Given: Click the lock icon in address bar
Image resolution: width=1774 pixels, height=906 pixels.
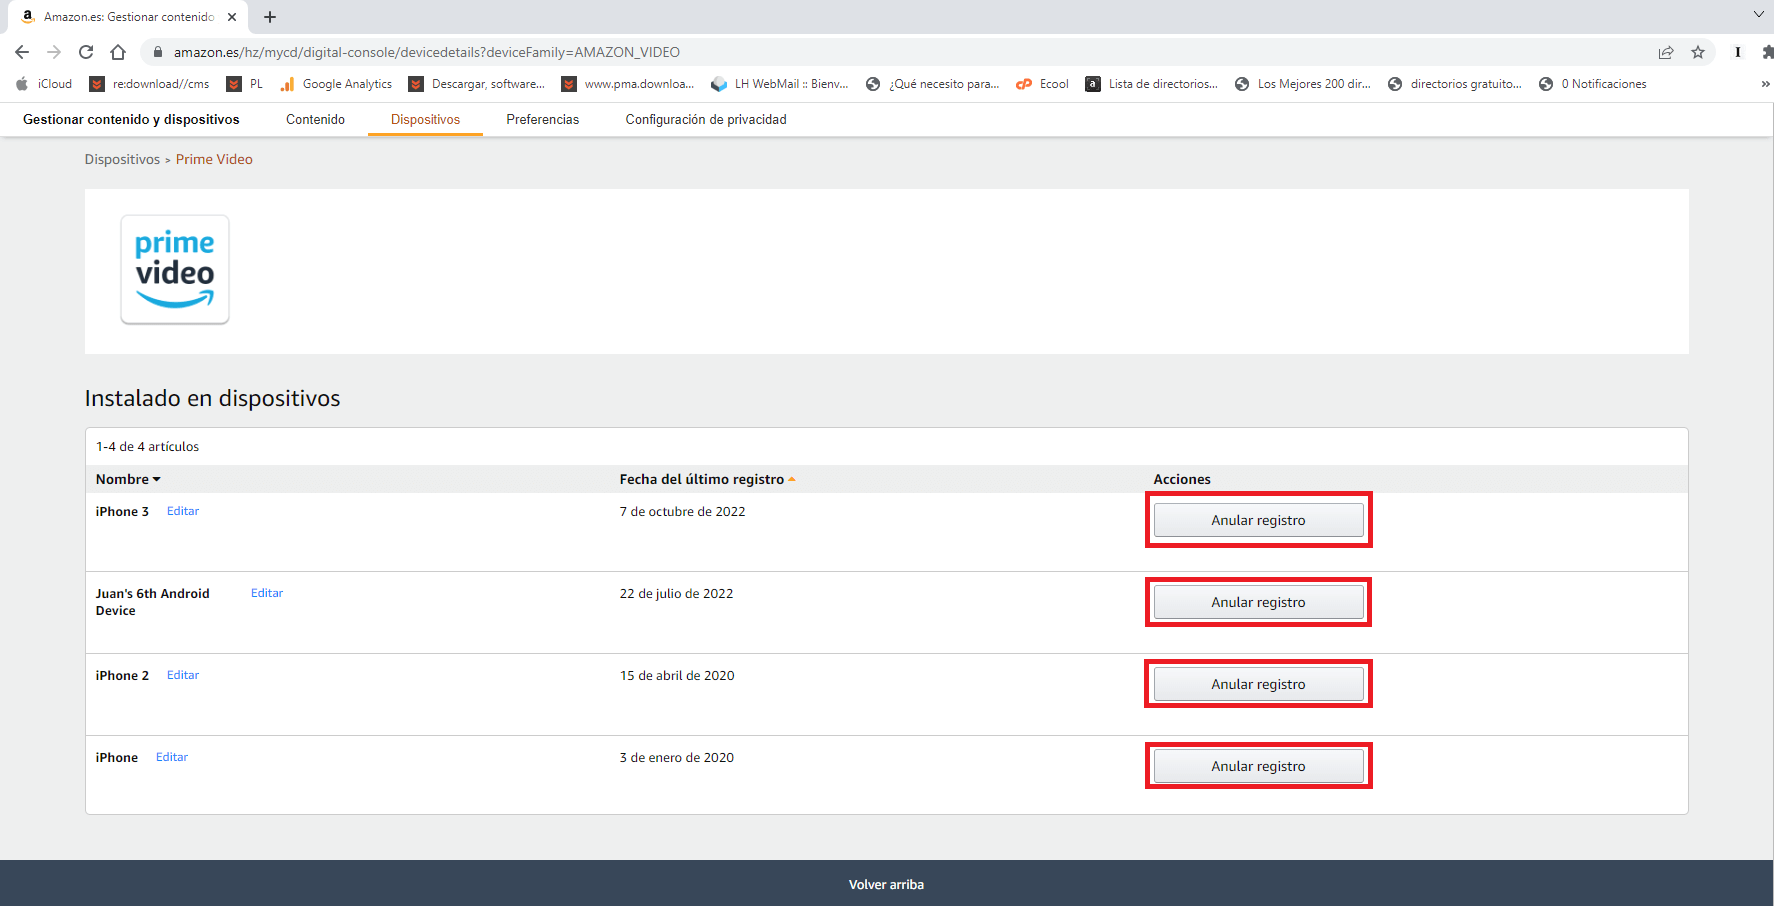Looking at the screenshot, I should tap(157, 52).
